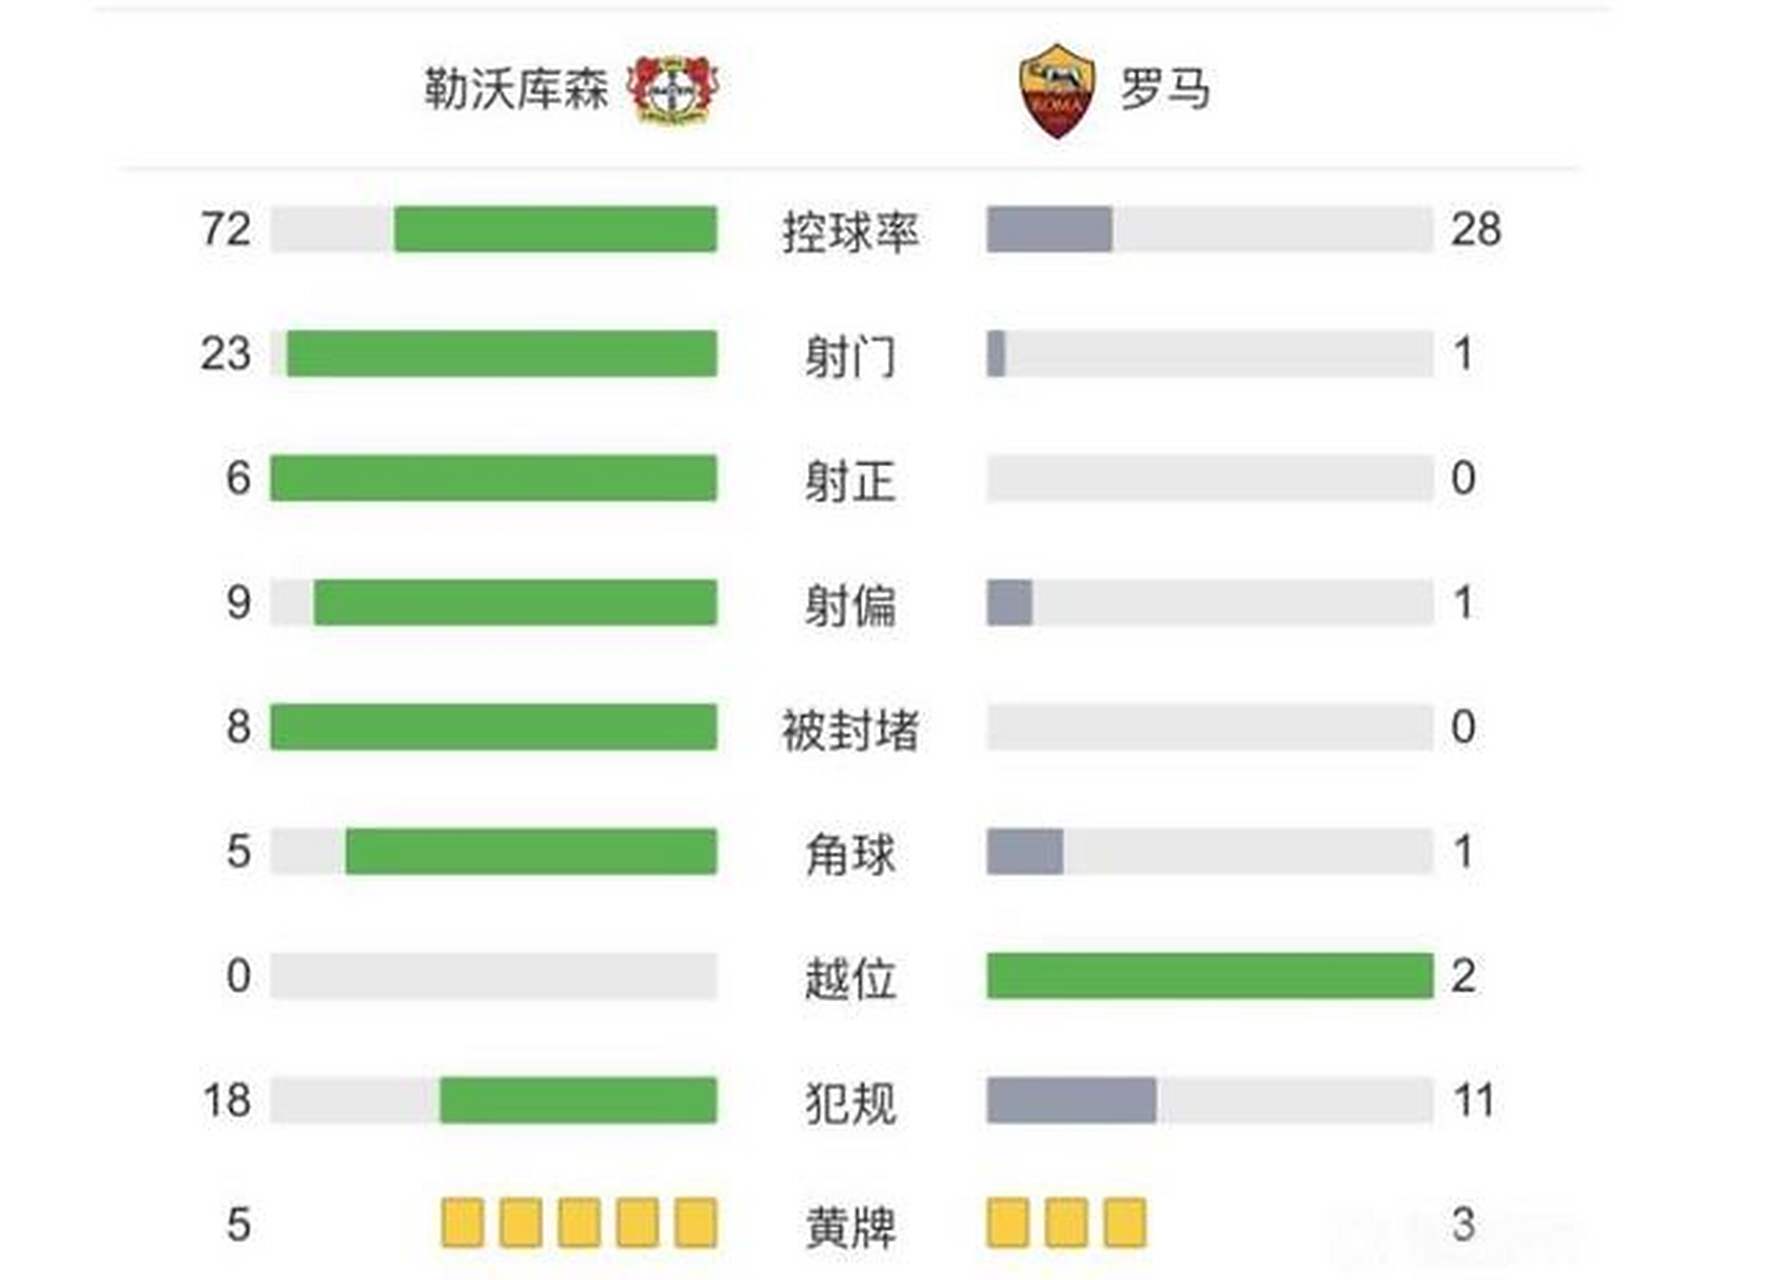Select the 勒沃库森 team name
Viewport: 1773px width, 1280px height.
click(516, 89)
